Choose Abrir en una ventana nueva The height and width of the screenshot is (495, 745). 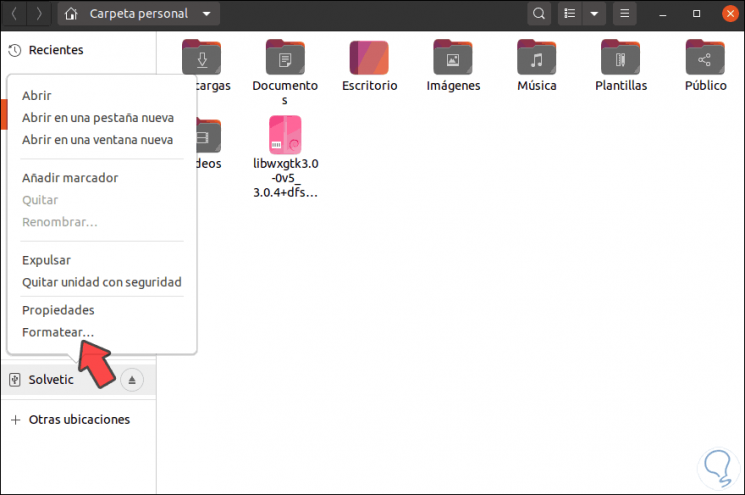97,140
